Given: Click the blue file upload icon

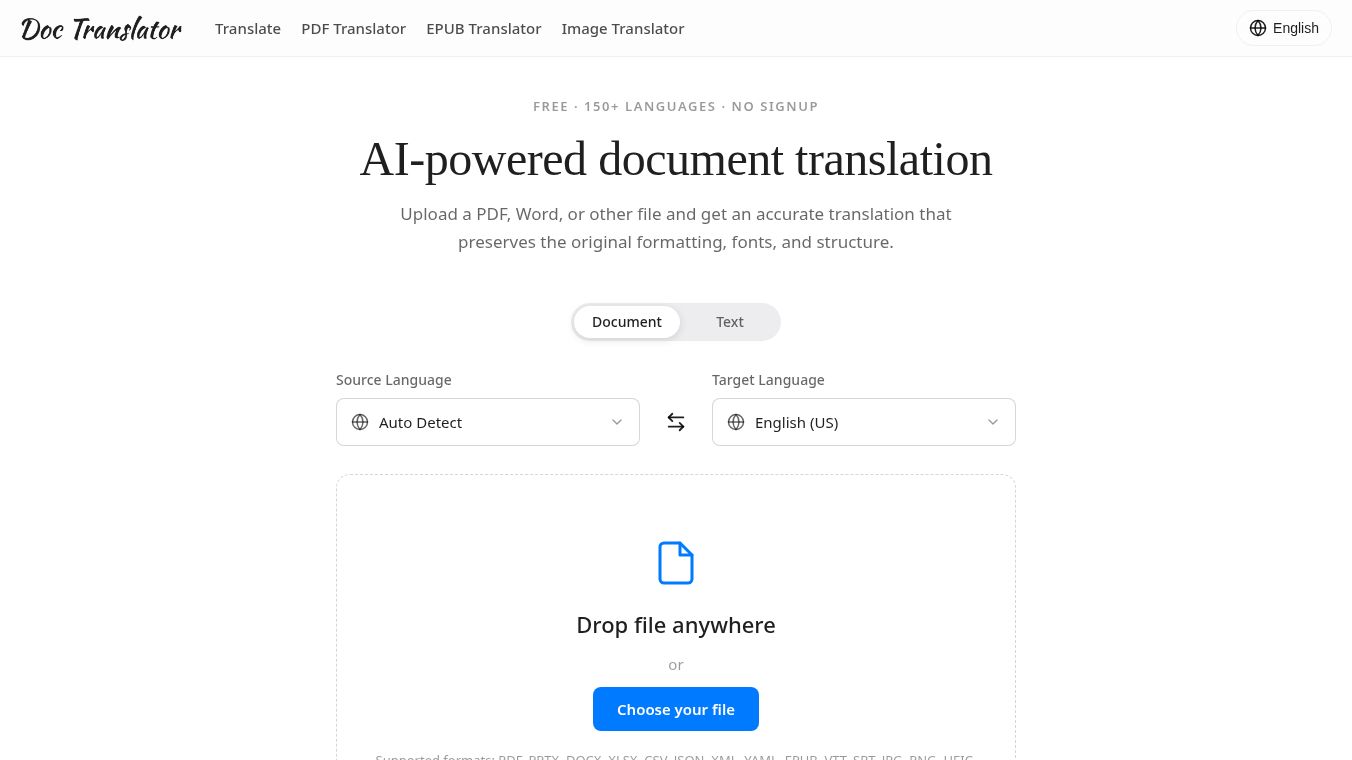Looking at the screenshot, I should pos(676,563).
